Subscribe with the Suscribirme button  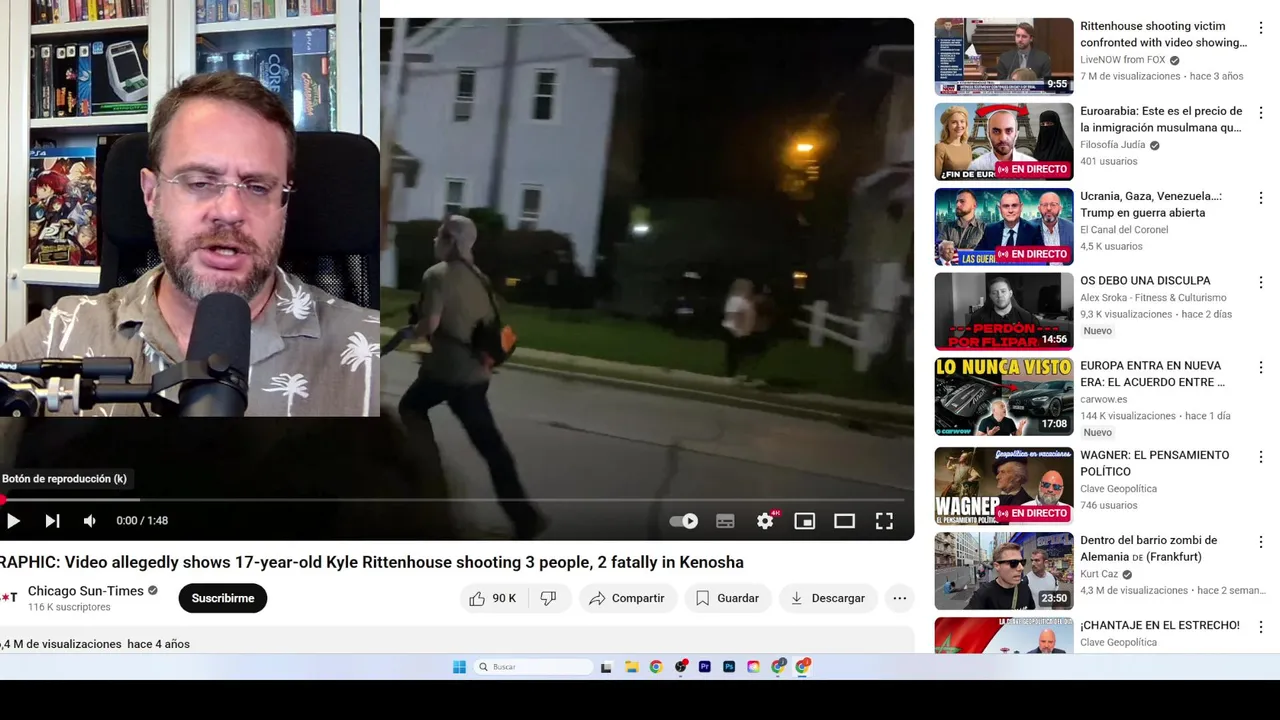223,598
